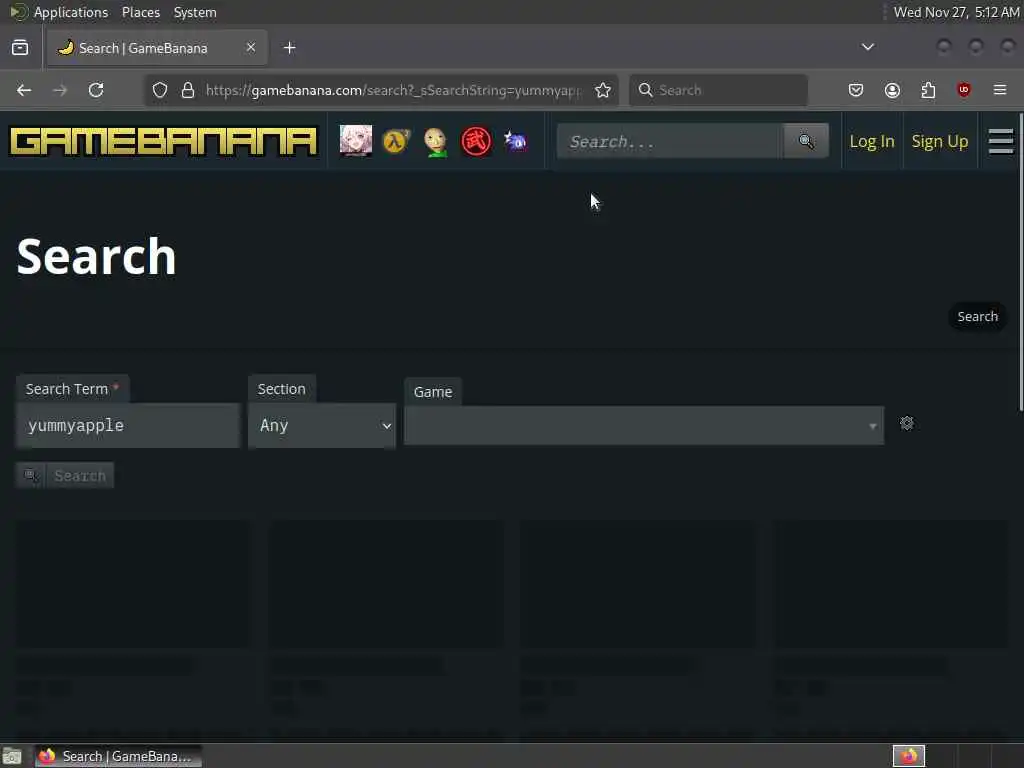Click the show desktop icon in the bottom panel

(12, 756)
